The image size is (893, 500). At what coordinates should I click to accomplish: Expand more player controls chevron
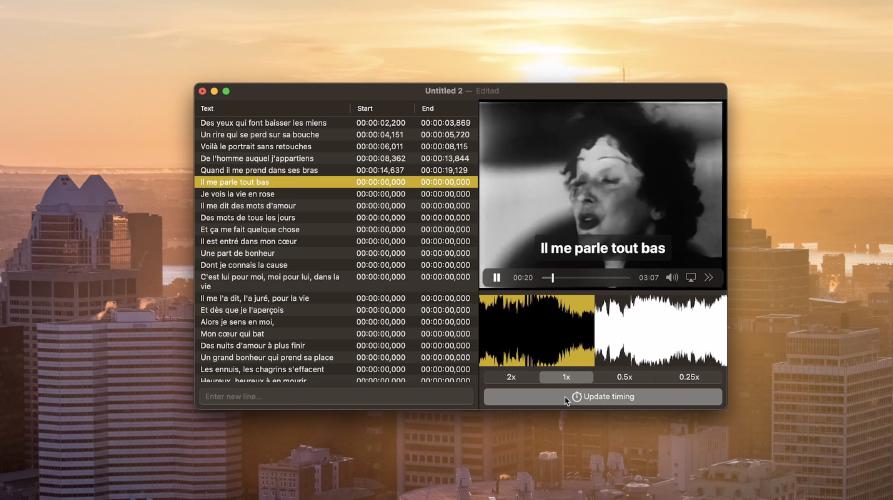(709, 277)
